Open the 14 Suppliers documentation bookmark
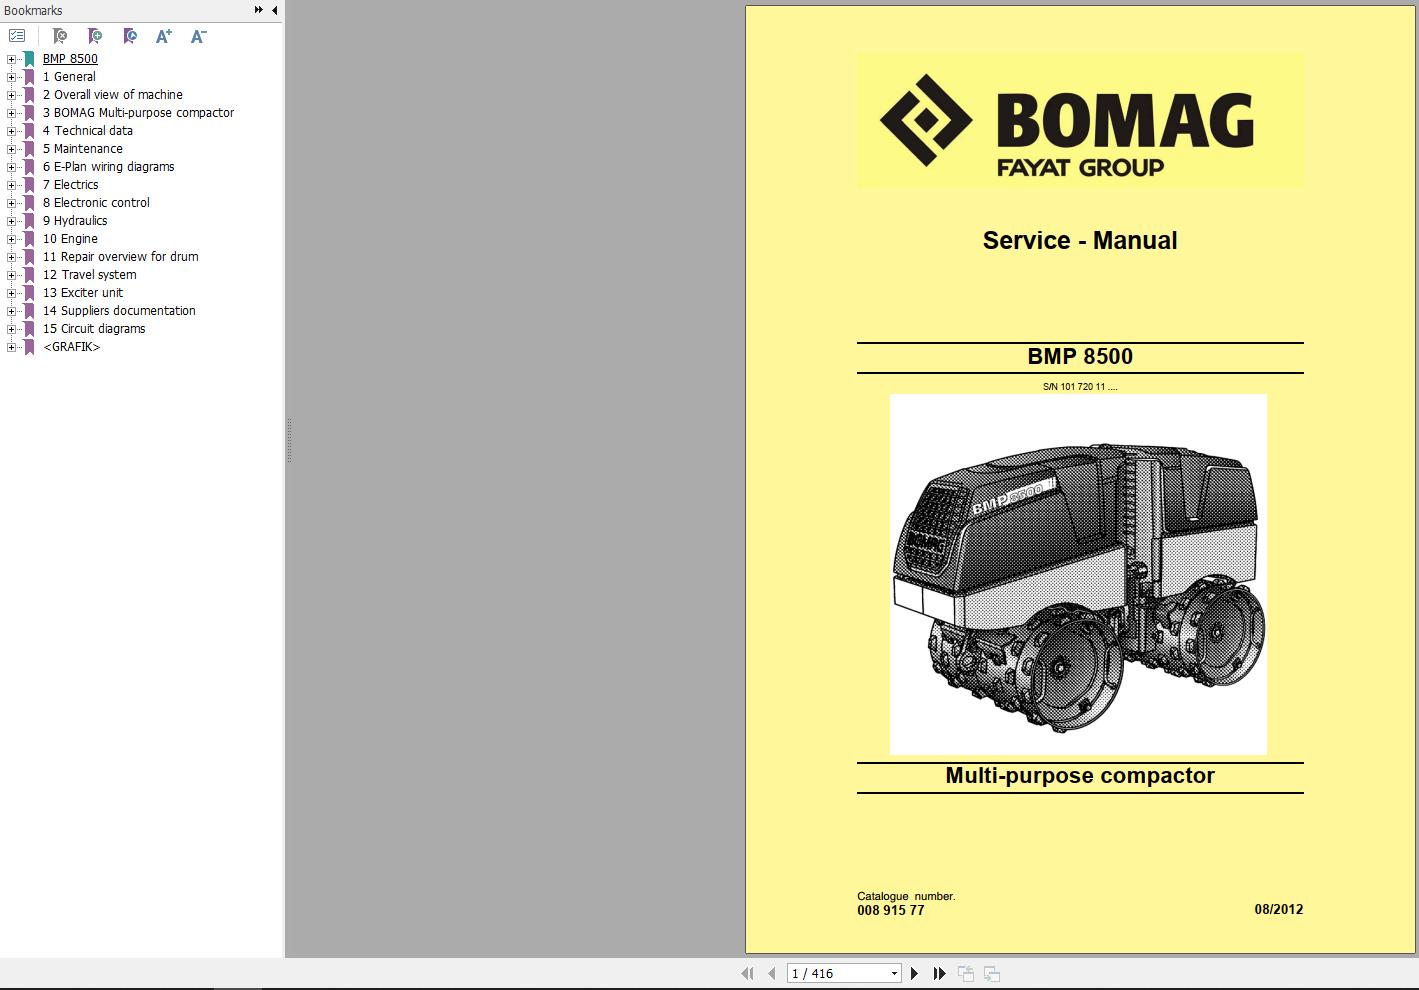1419x990 pixels. (120, 310)
